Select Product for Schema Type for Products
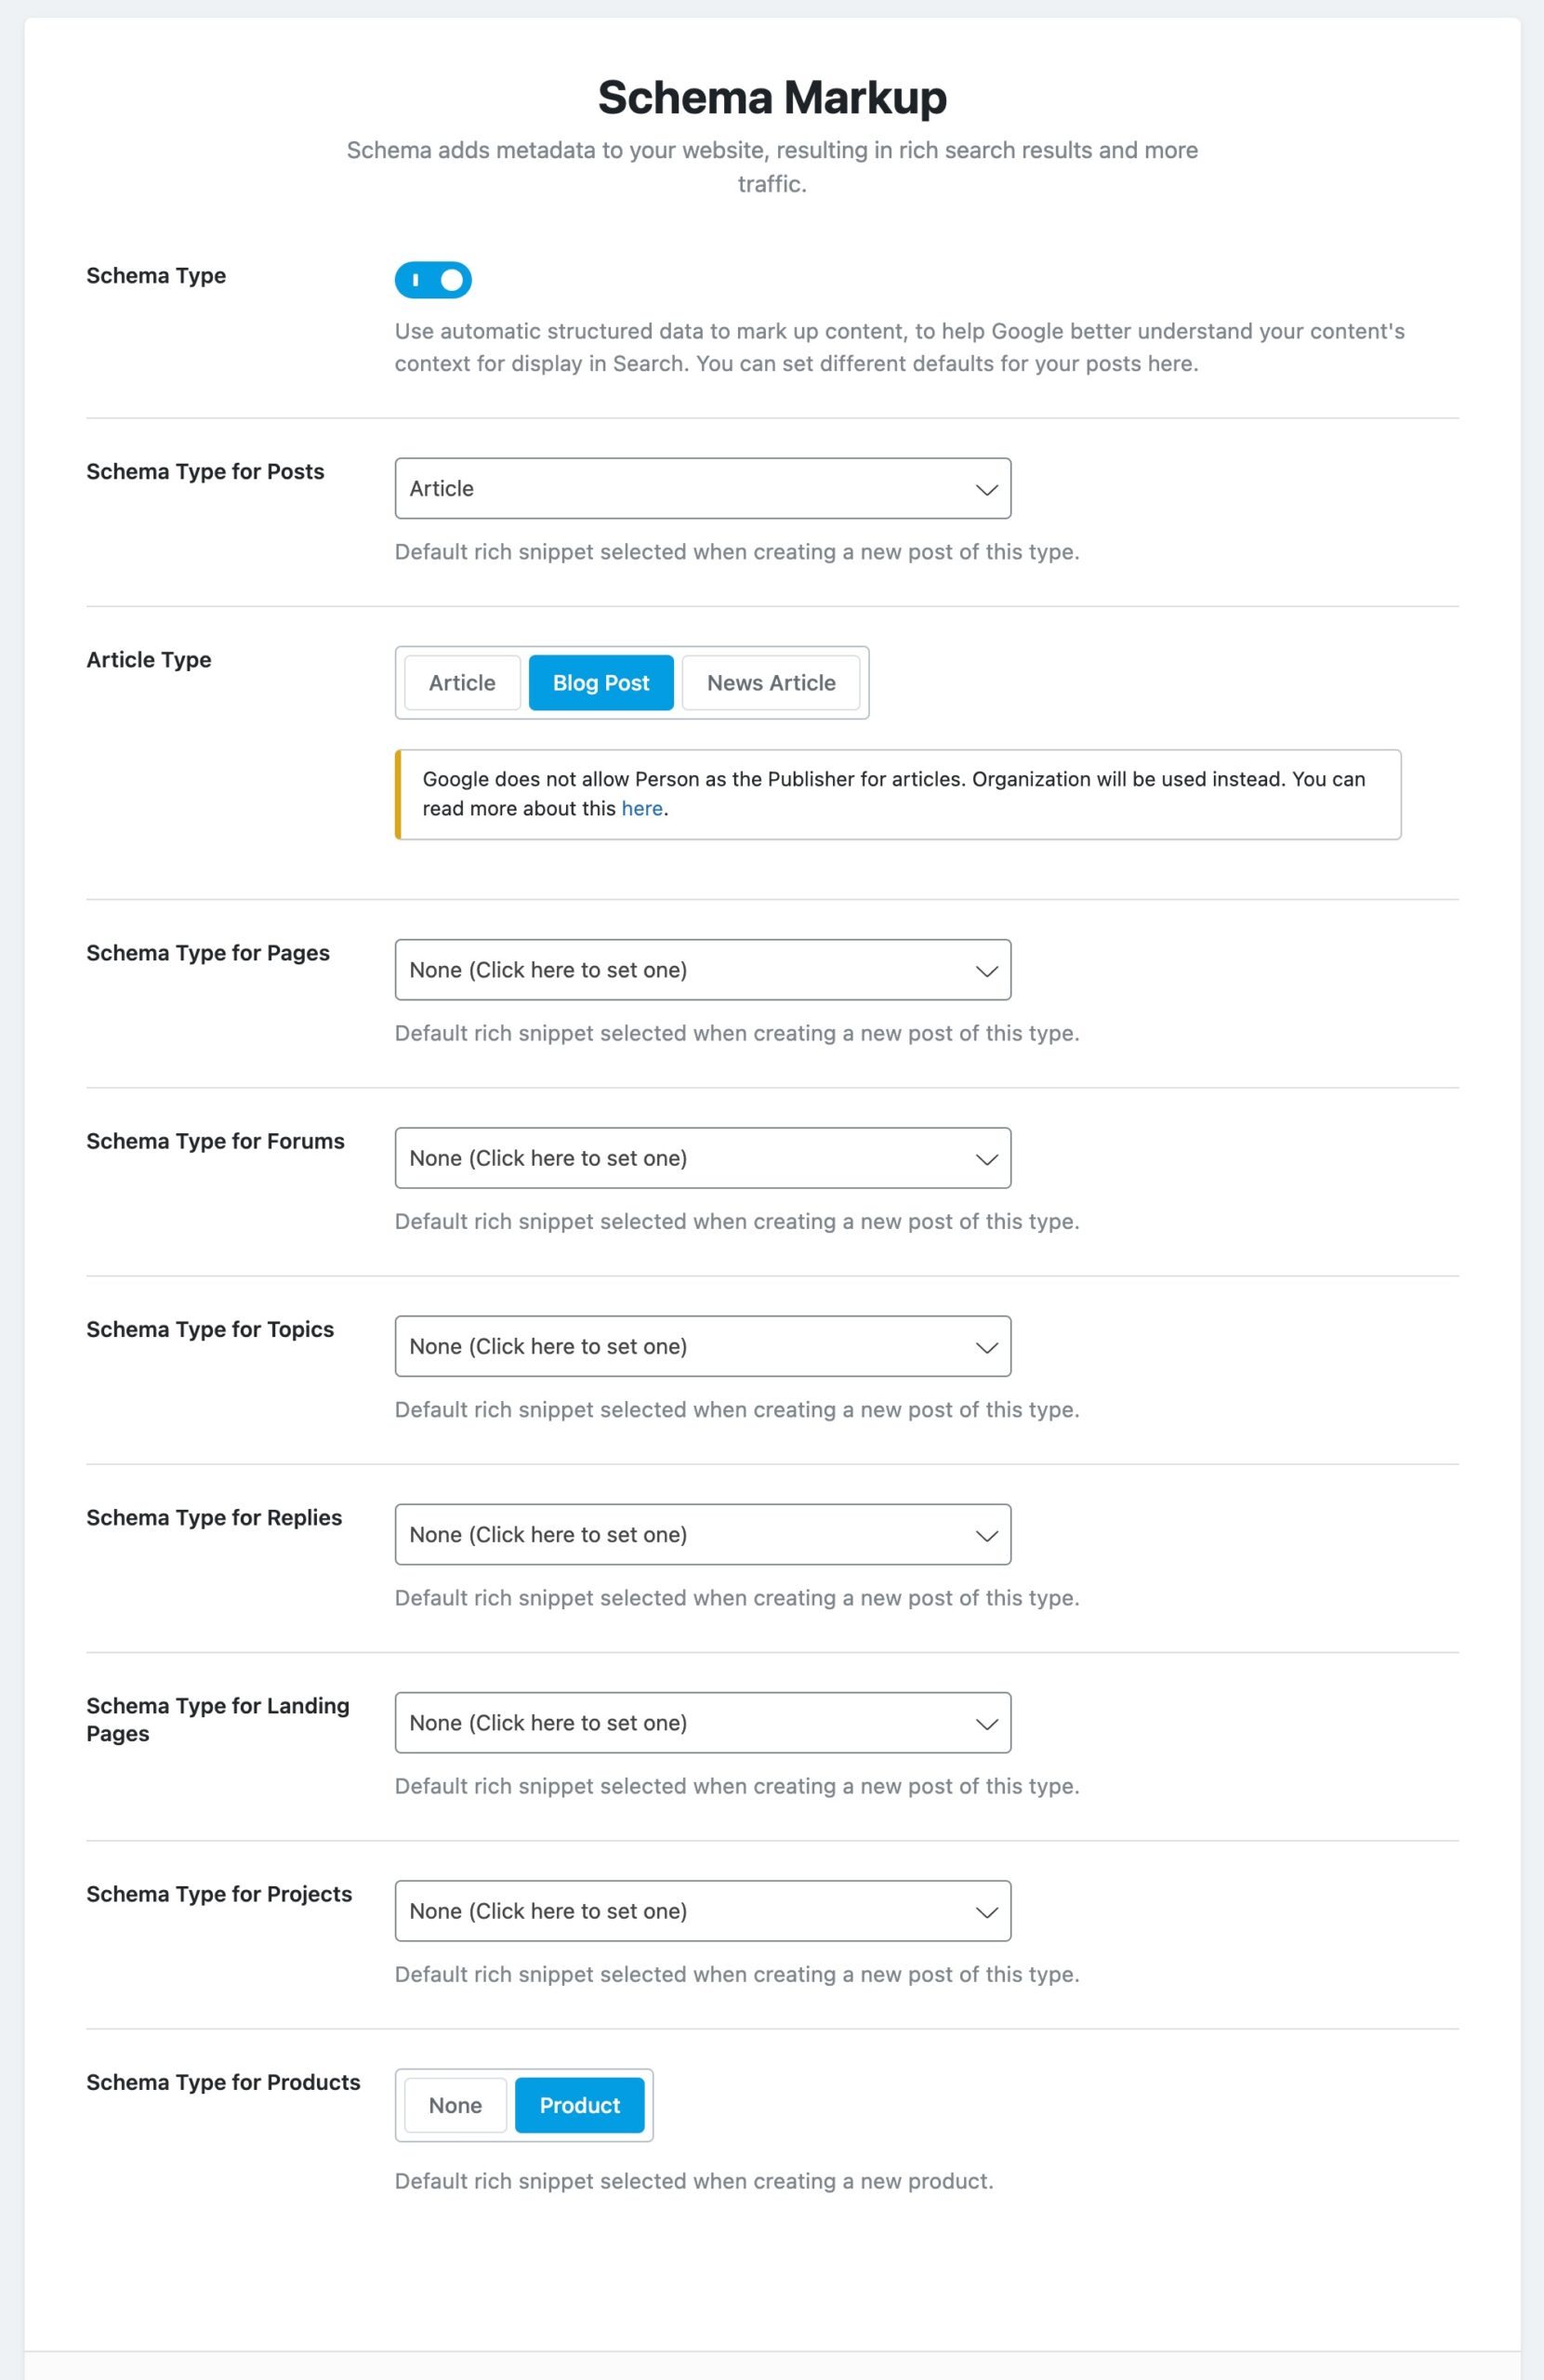This screenshot has height=2380, width=1544. coord(579,2105)
